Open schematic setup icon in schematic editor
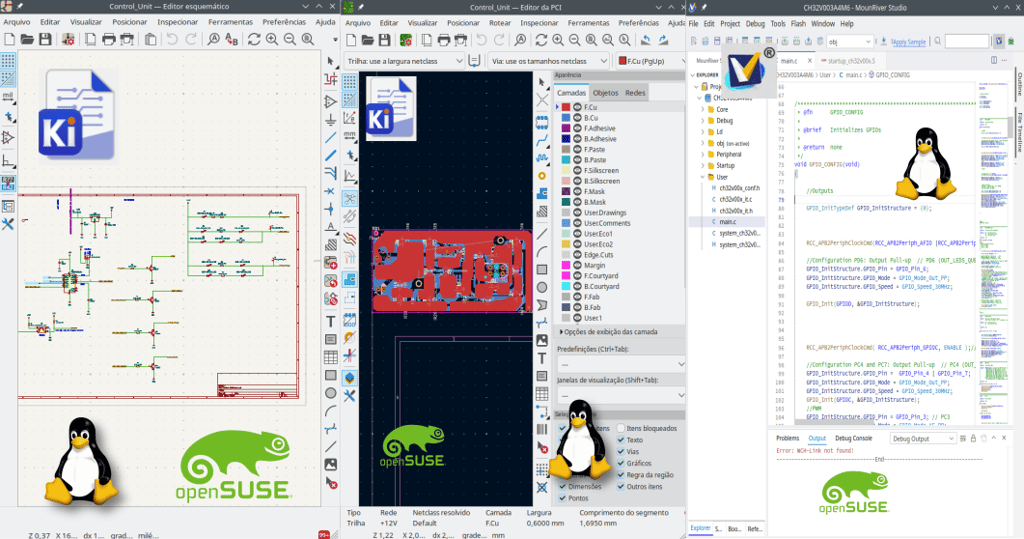 [x=68, y=39]
